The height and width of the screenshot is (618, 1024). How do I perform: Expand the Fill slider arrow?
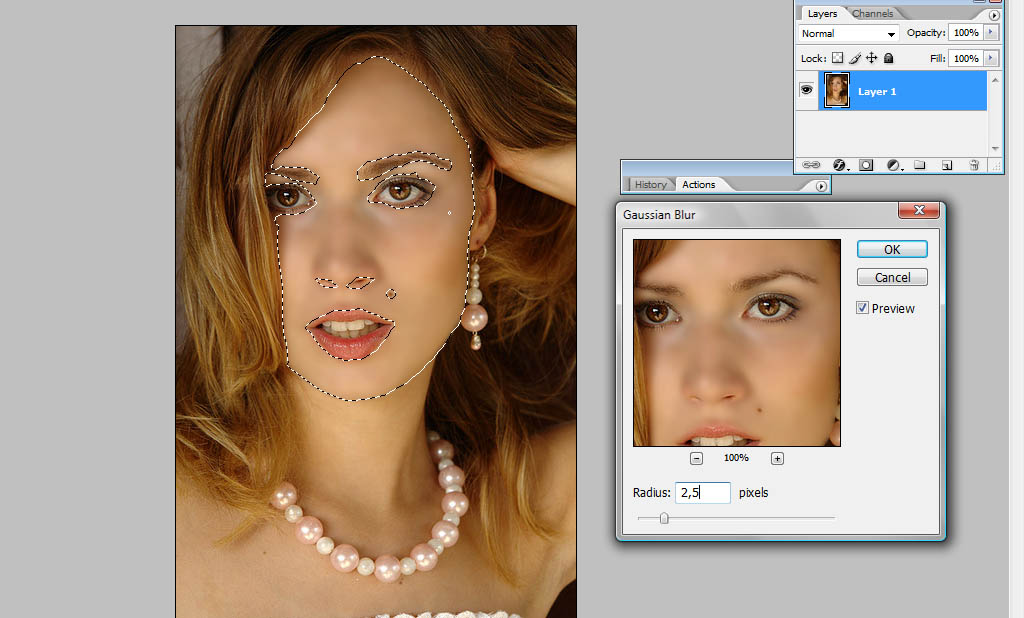tap(991, 59)
